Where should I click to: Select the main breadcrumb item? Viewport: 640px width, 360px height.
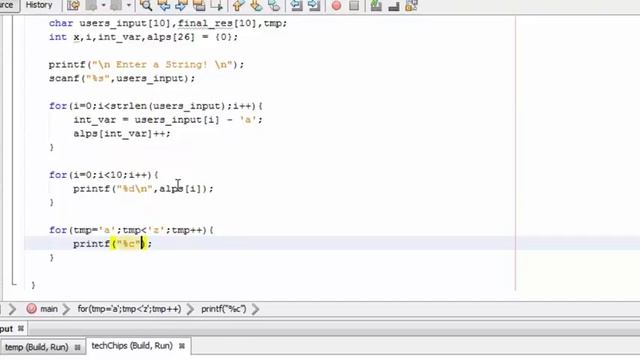pyautogui.click(x=49, y=309)
